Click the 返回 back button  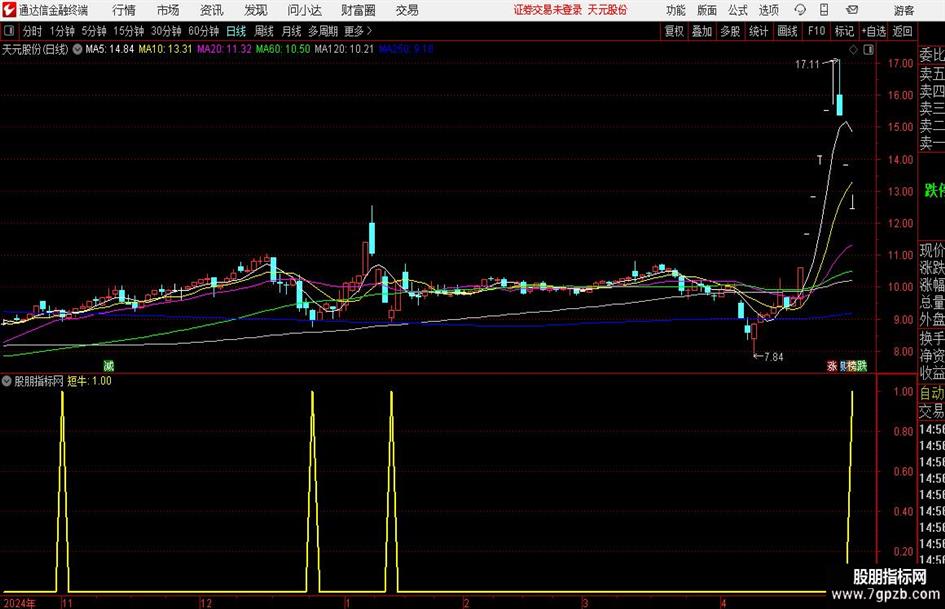[902, 31]
